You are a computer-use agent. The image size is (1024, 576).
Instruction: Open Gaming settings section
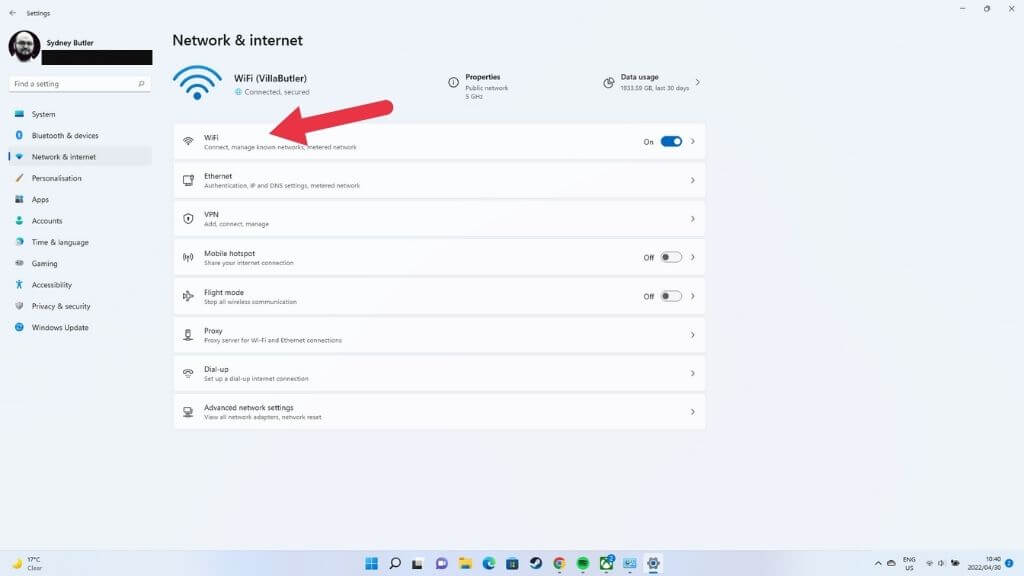pos(80,263)
